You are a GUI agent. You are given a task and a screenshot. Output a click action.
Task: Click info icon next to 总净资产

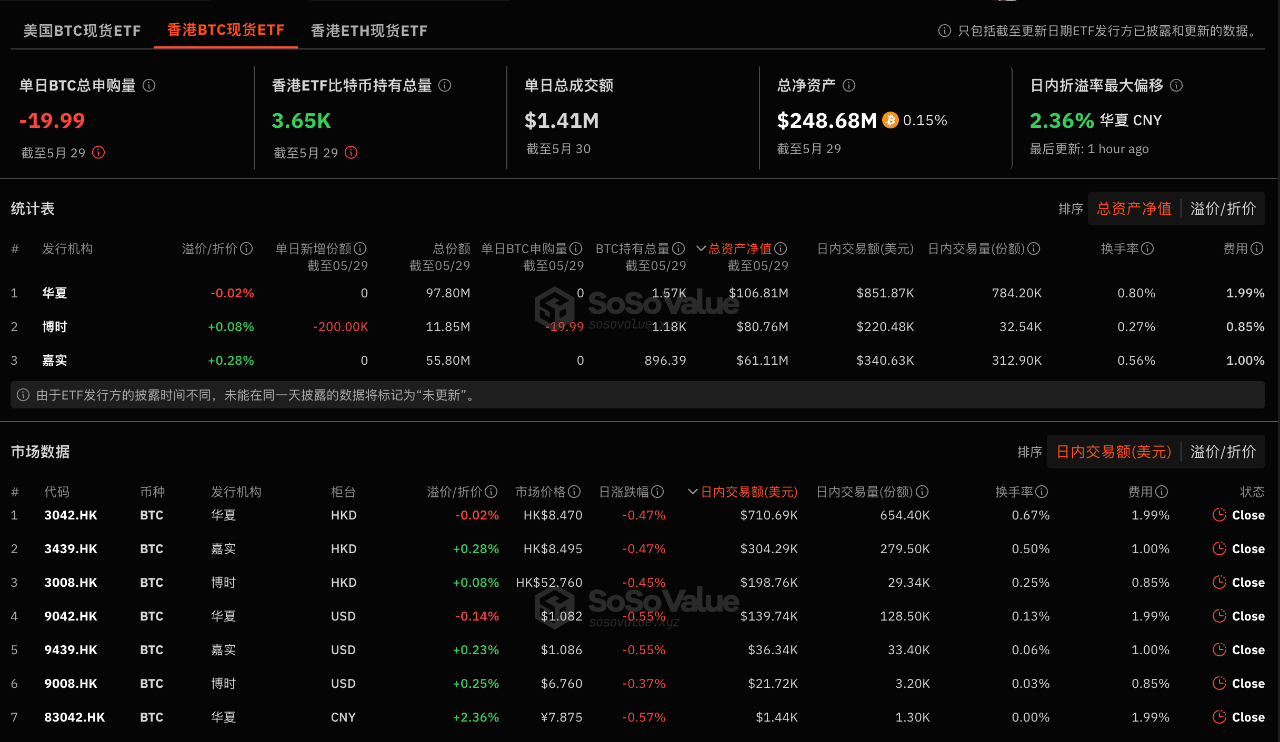click(849, 86)
